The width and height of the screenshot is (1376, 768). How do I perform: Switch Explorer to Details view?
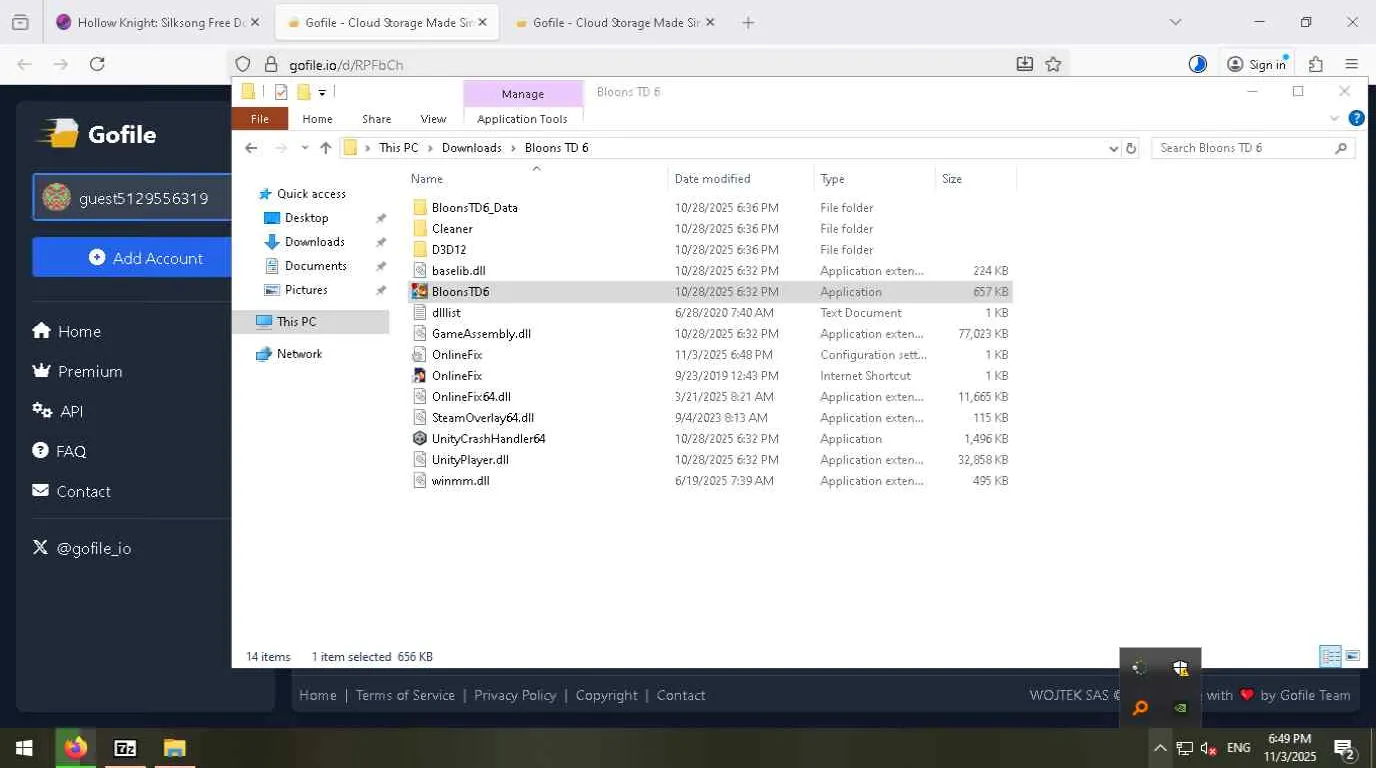1330,656
